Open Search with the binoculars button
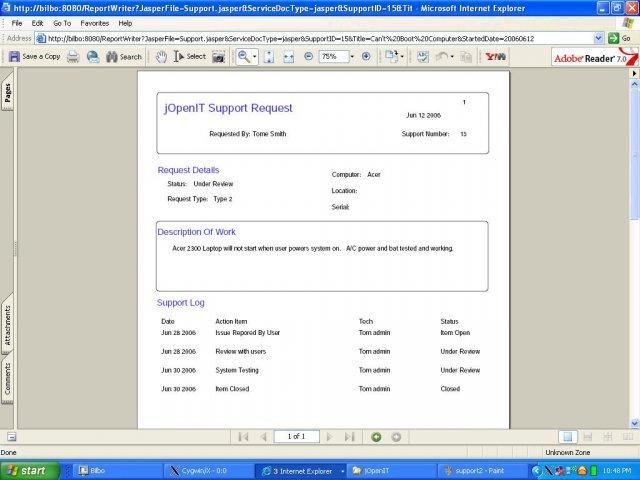This screenshot has width=640, height=480. (x=124, y=57)
